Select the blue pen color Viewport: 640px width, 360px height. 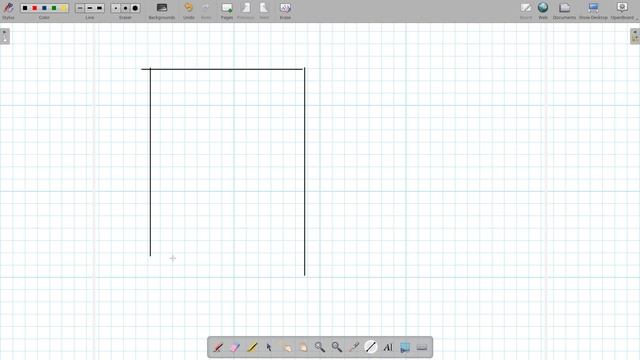pyautogui.click(x=44, y=8)
